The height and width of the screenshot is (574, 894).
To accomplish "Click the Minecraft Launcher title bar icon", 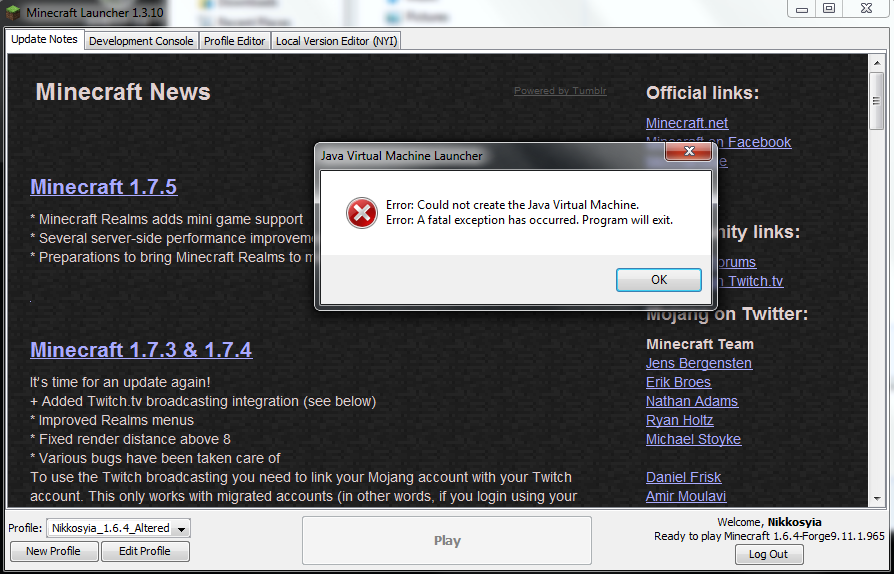I will click(x=14, y=12).
